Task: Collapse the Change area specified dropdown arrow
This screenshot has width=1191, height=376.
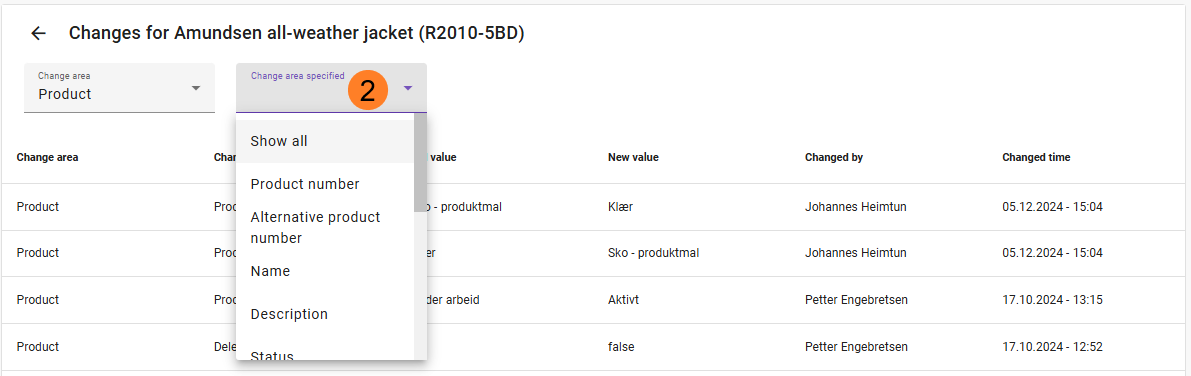Action: click(x=408, y=88)
